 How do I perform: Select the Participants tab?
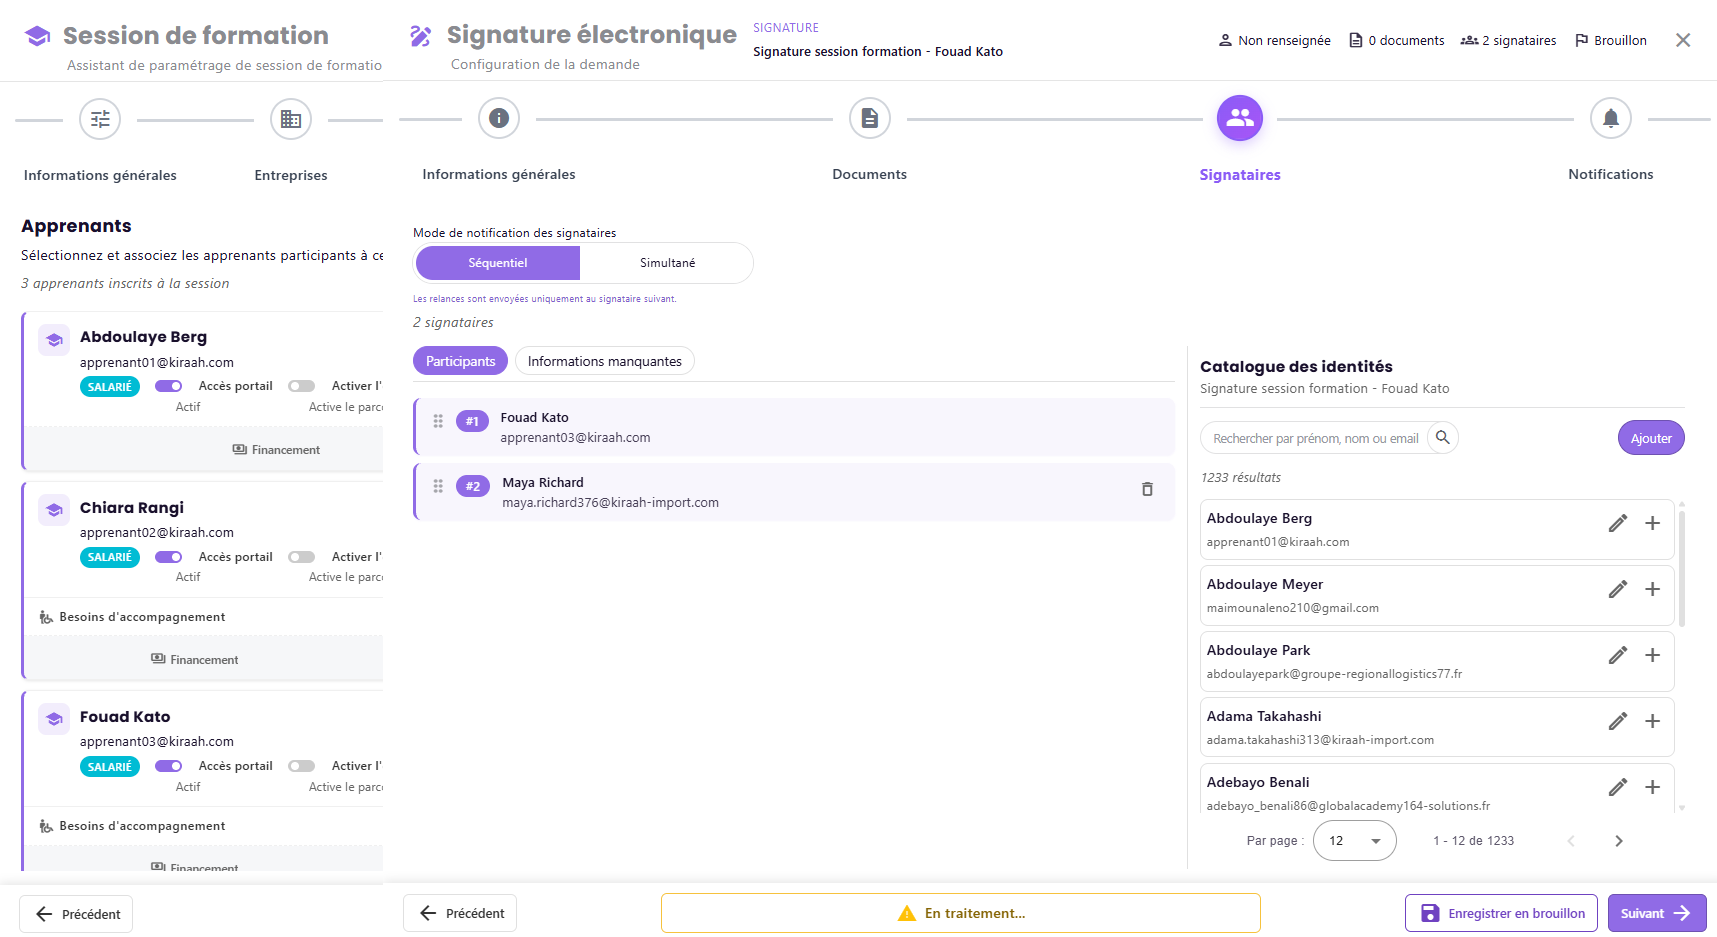click(460, 361)
